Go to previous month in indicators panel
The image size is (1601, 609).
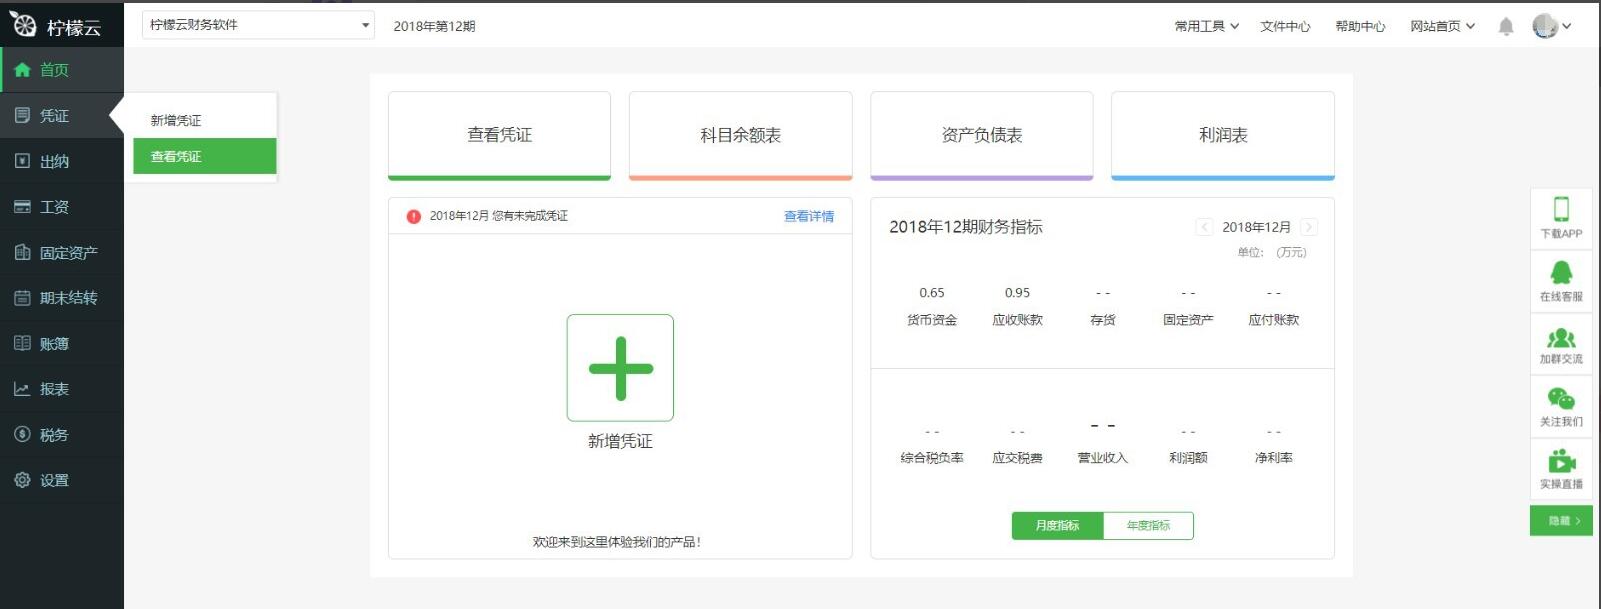point(1204,227)
